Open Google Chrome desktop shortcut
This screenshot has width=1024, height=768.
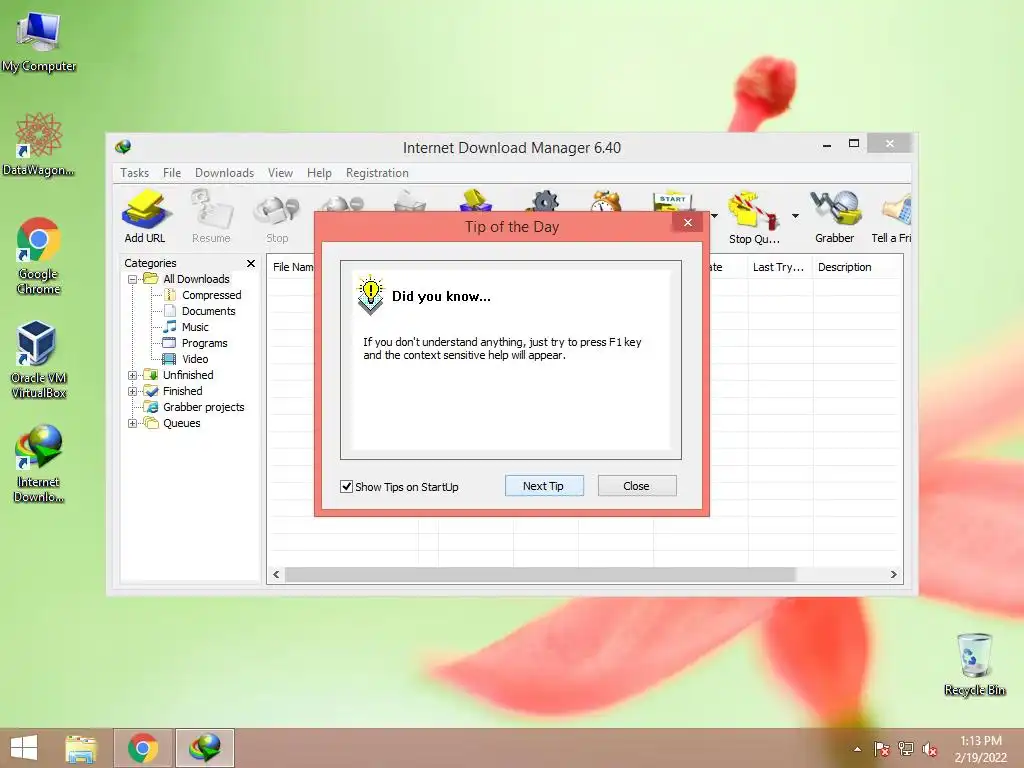click(x=39, y=256)
